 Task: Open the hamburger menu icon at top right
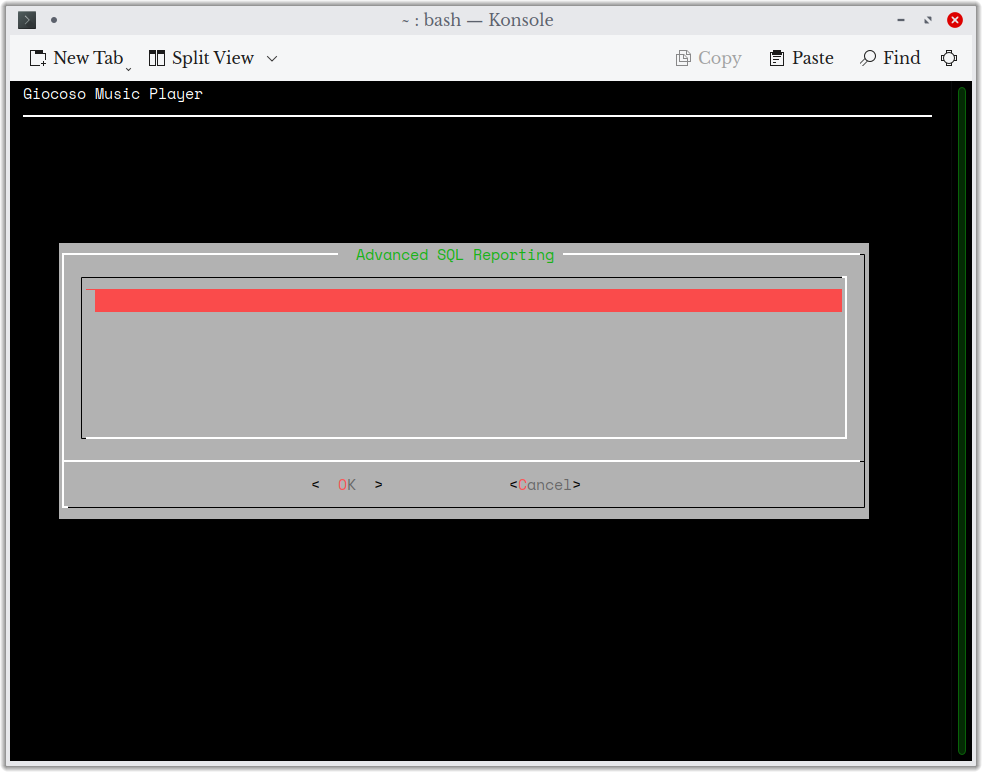pyautogui.click(x=948, y=57)
